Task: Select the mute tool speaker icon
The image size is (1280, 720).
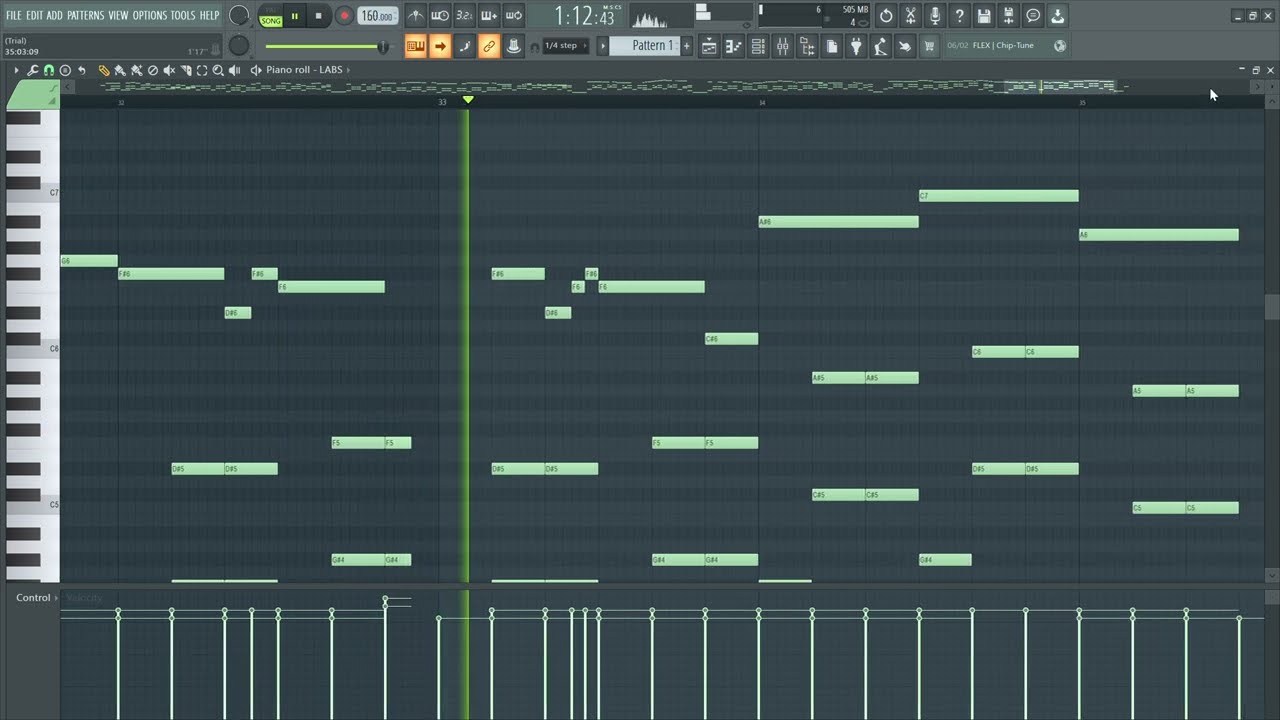Action: (168, 70)
